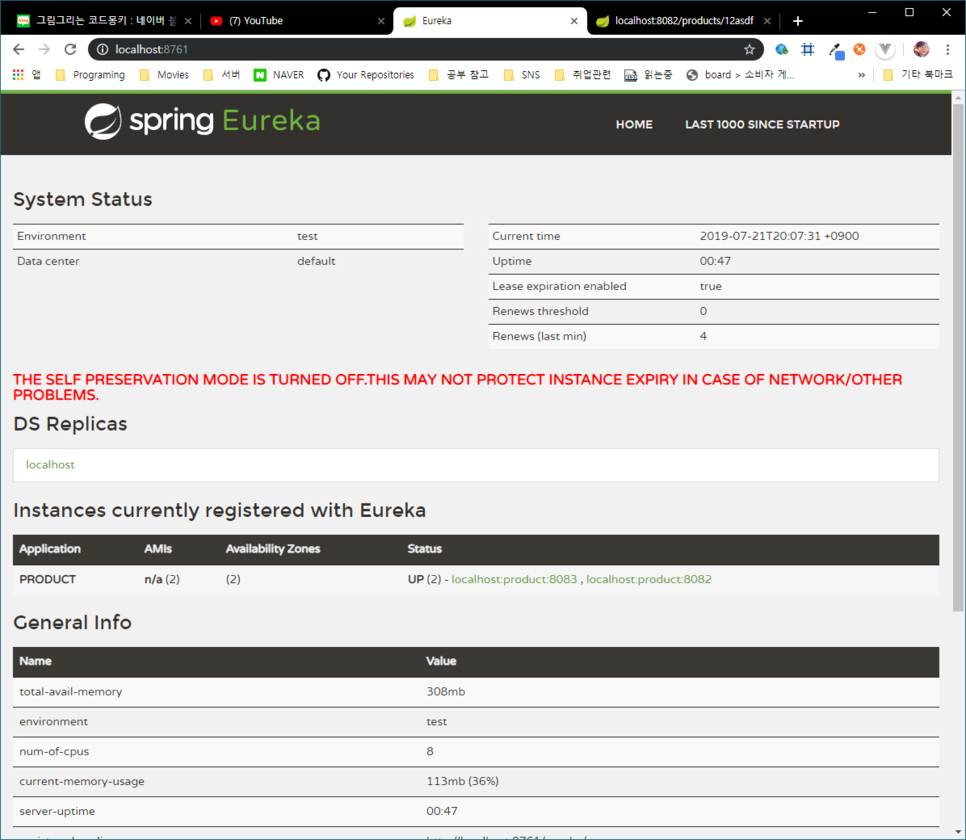Open the 서버 bookmark folder
The height and width of the screenshot is (840, 966).
(x=222, y=75)
